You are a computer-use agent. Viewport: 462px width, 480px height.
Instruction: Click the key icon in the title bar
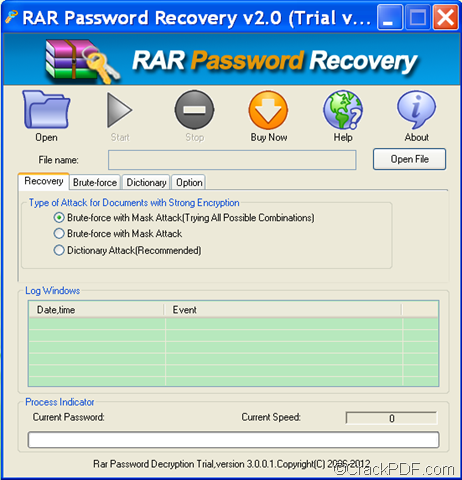pyautogui.click(x=11, y=17)
